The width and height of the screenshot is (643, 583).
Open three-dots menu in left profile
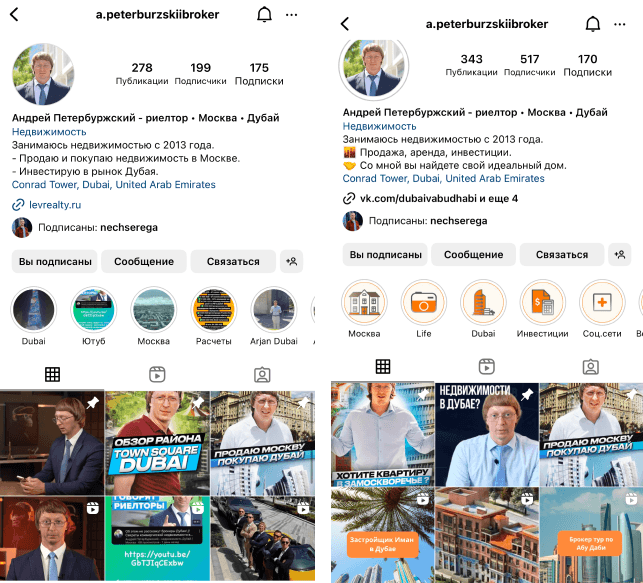(291, 15)
